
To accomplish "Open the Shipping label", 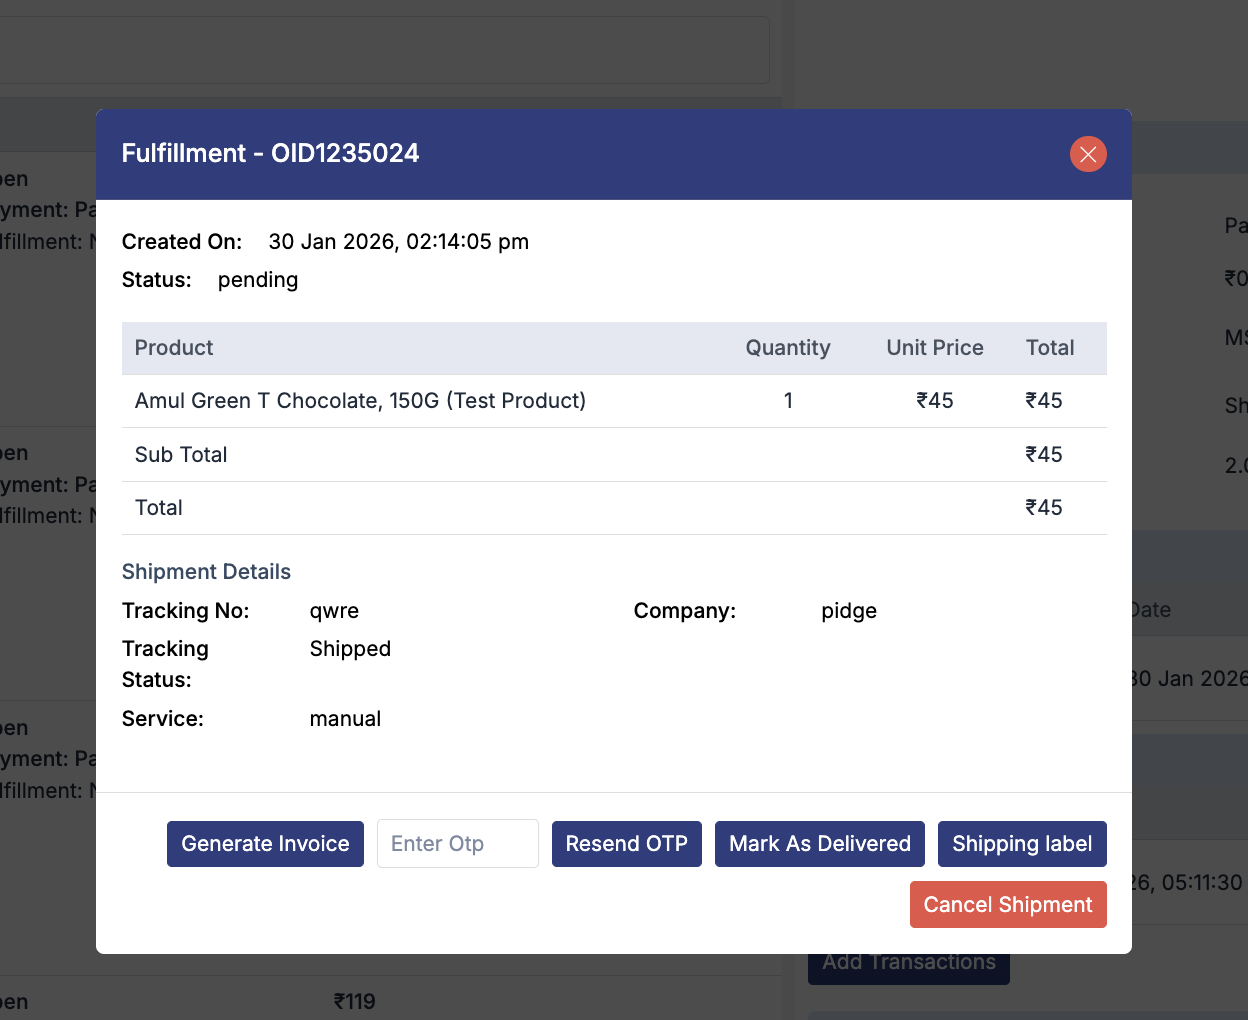I will click(1021, 844).
